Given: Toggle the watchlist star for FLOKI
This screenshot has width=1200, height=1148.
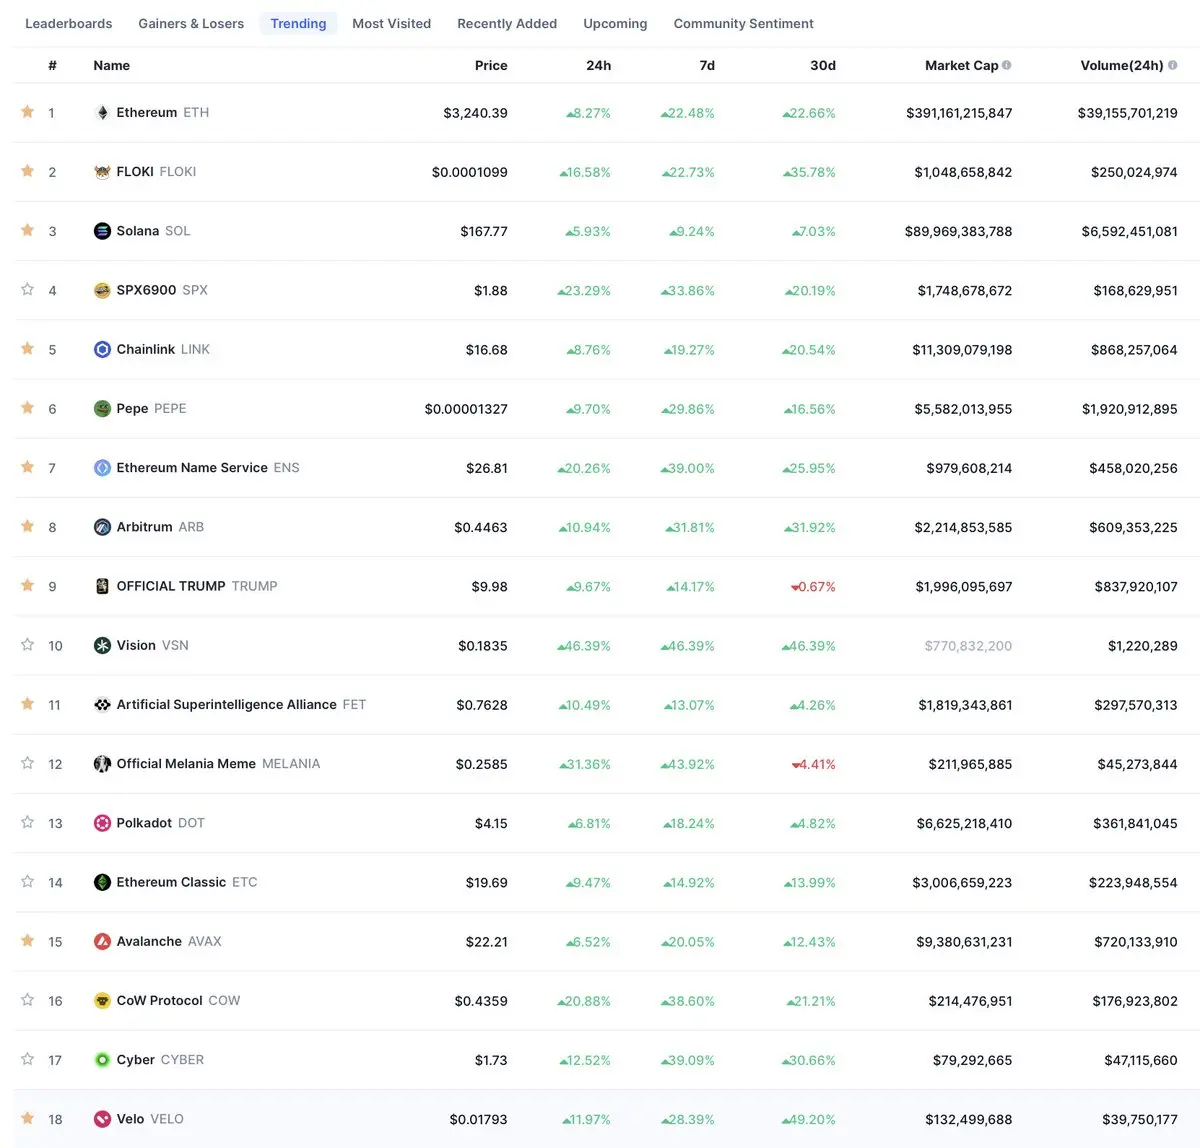Looking at the screenshot, I should pos(28,171).
